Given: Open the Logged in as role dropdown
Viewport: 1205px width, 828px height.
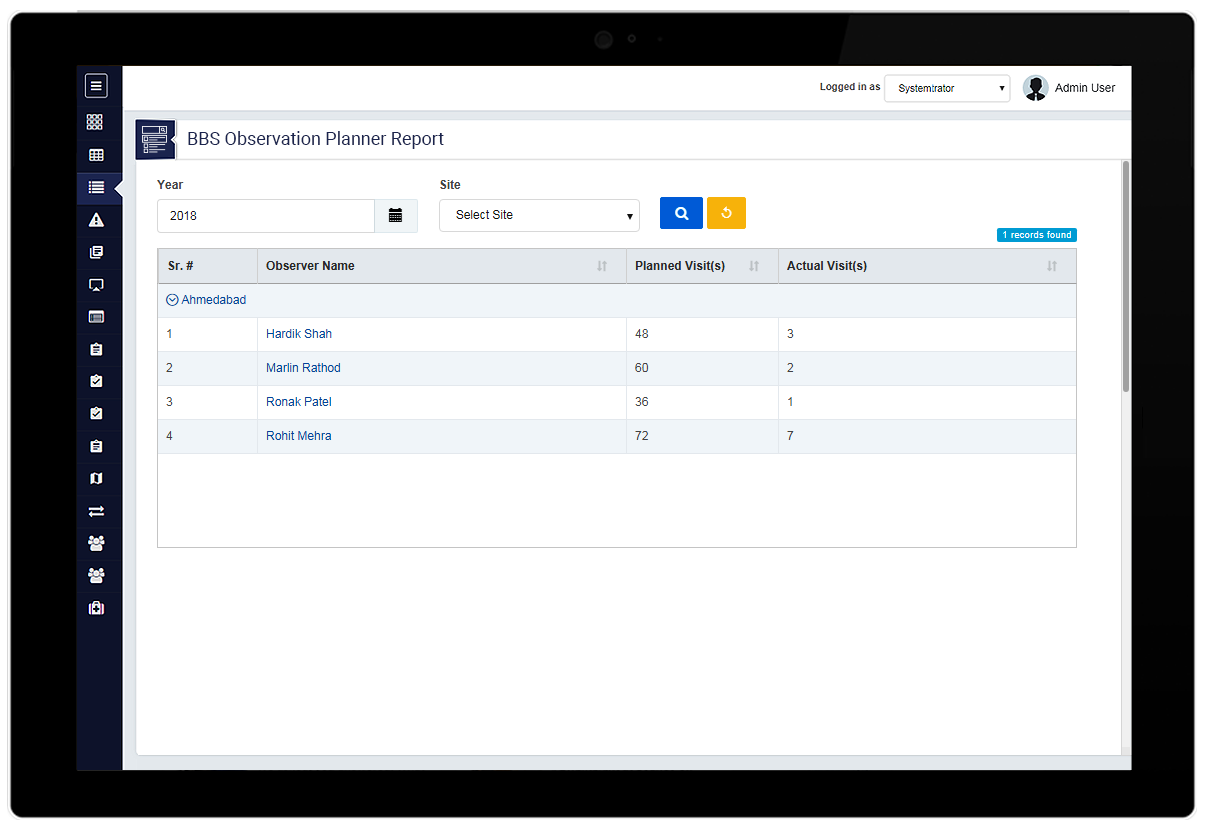Looking at the screenshot, I should click(x=946, y=88).
